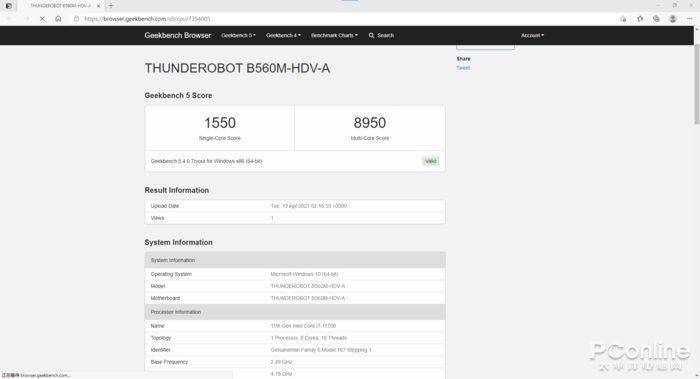Select the Base Frequency value
The width and height of the screenshot is (700, 379).
pos(281,362)
